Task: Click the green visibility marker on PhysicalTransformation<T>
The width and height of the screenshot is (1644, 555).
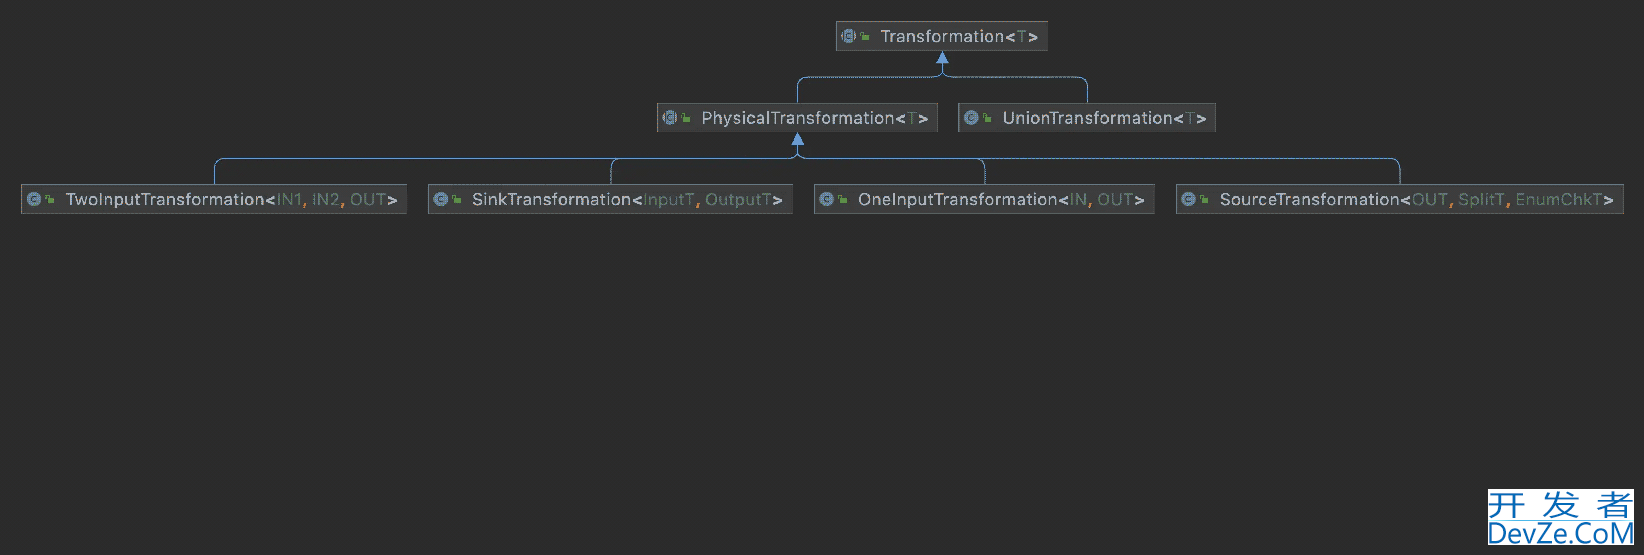Action: [686, 118]
